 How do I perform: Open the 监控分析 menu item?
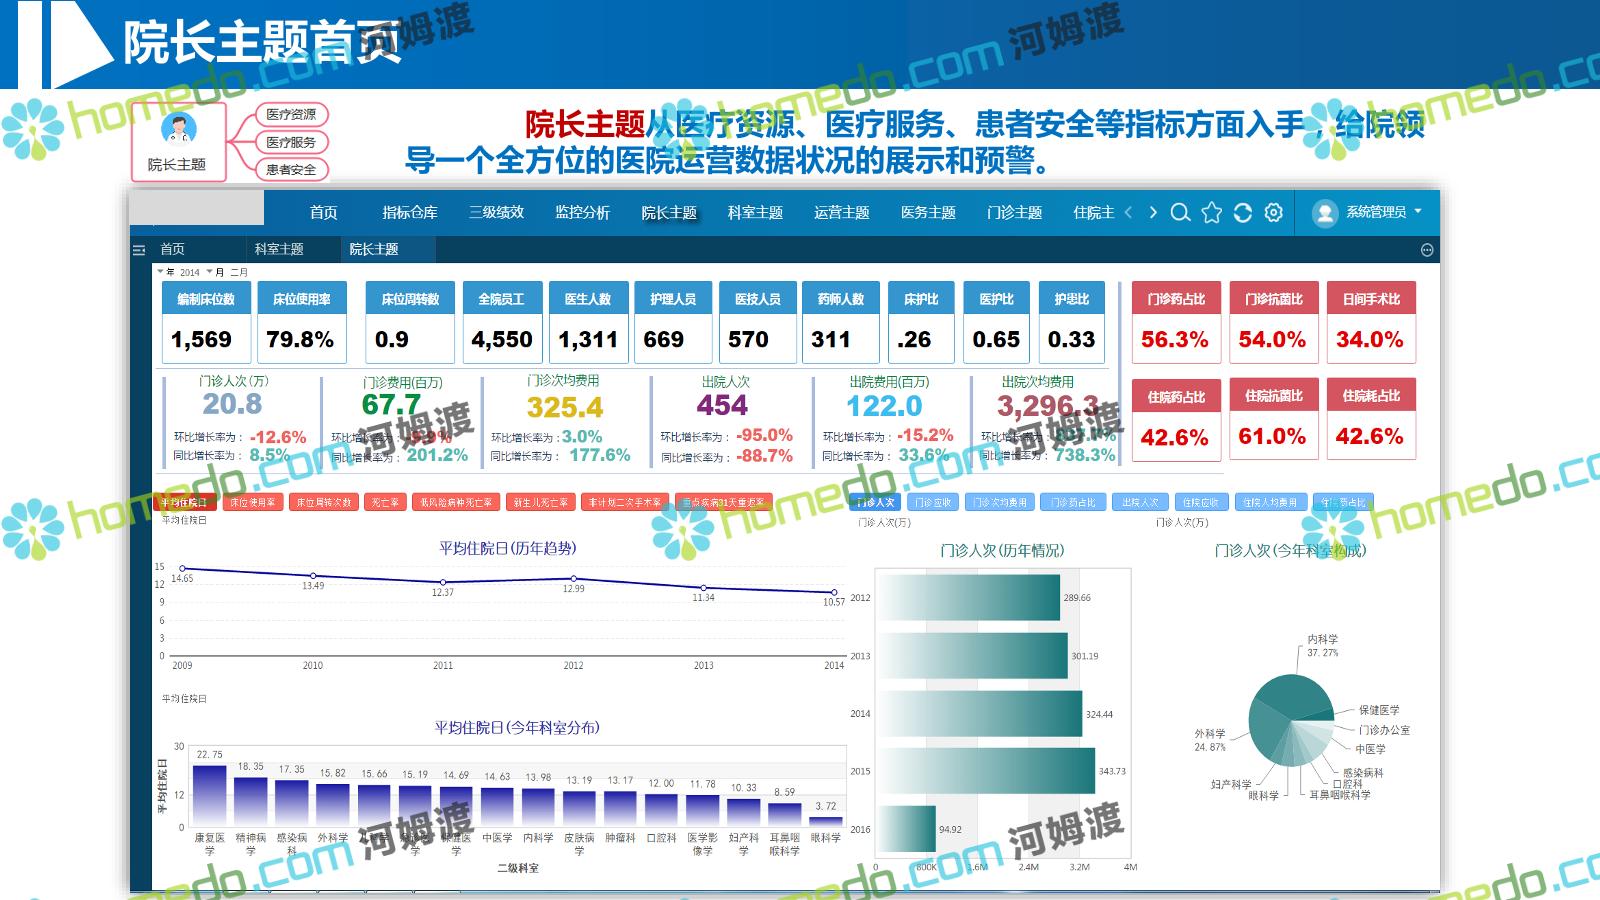(x=582, y=213)
